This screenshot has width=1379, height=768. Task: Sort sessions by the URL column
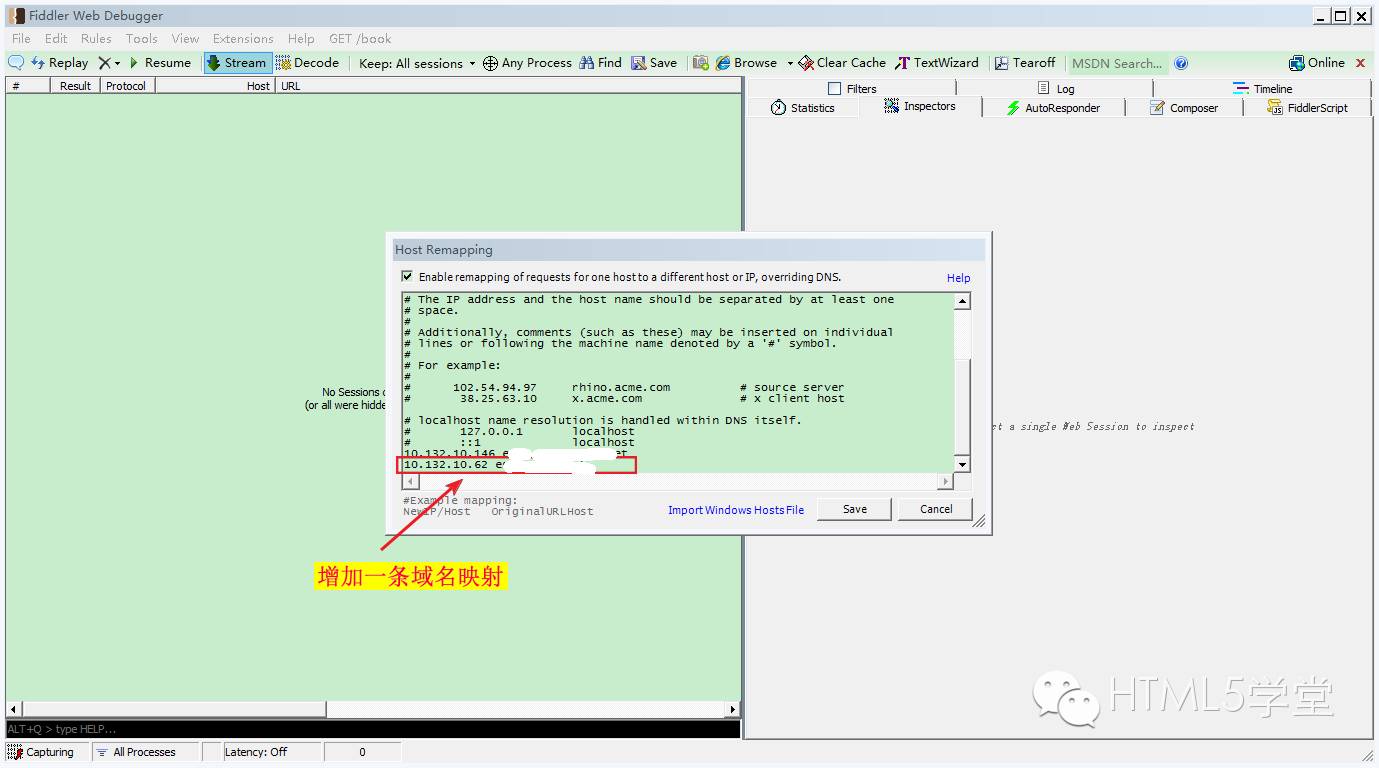(508, 86)
